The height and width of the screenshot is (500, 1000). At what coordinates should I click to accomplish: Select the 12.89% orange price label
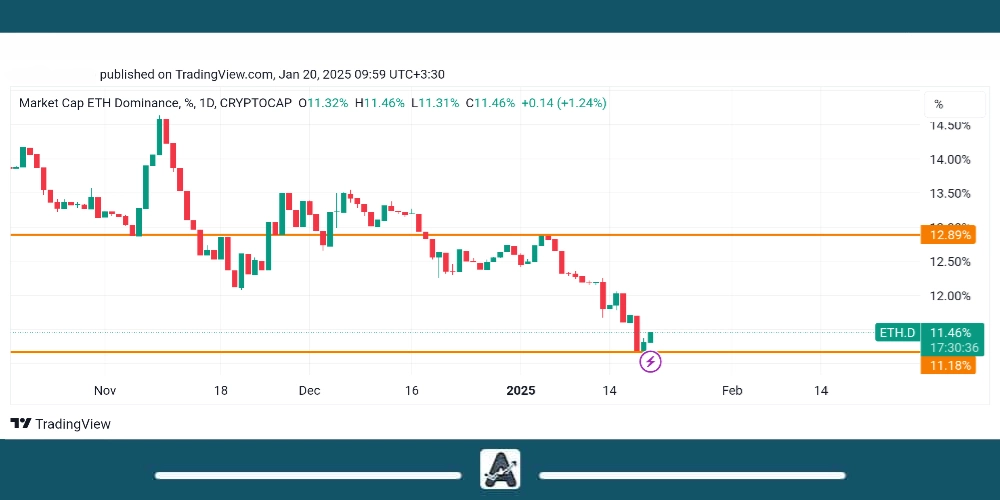[948, 235]
